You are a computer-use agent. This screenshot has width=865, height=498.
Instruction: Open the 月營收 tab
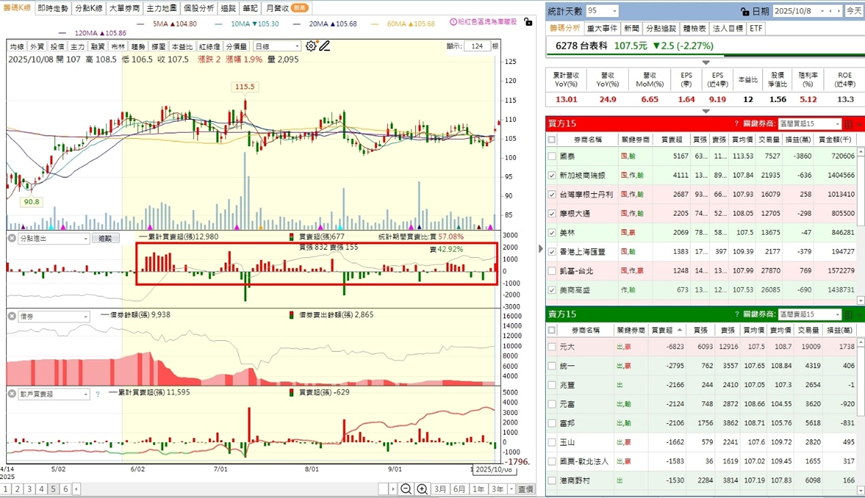[286, 8]
